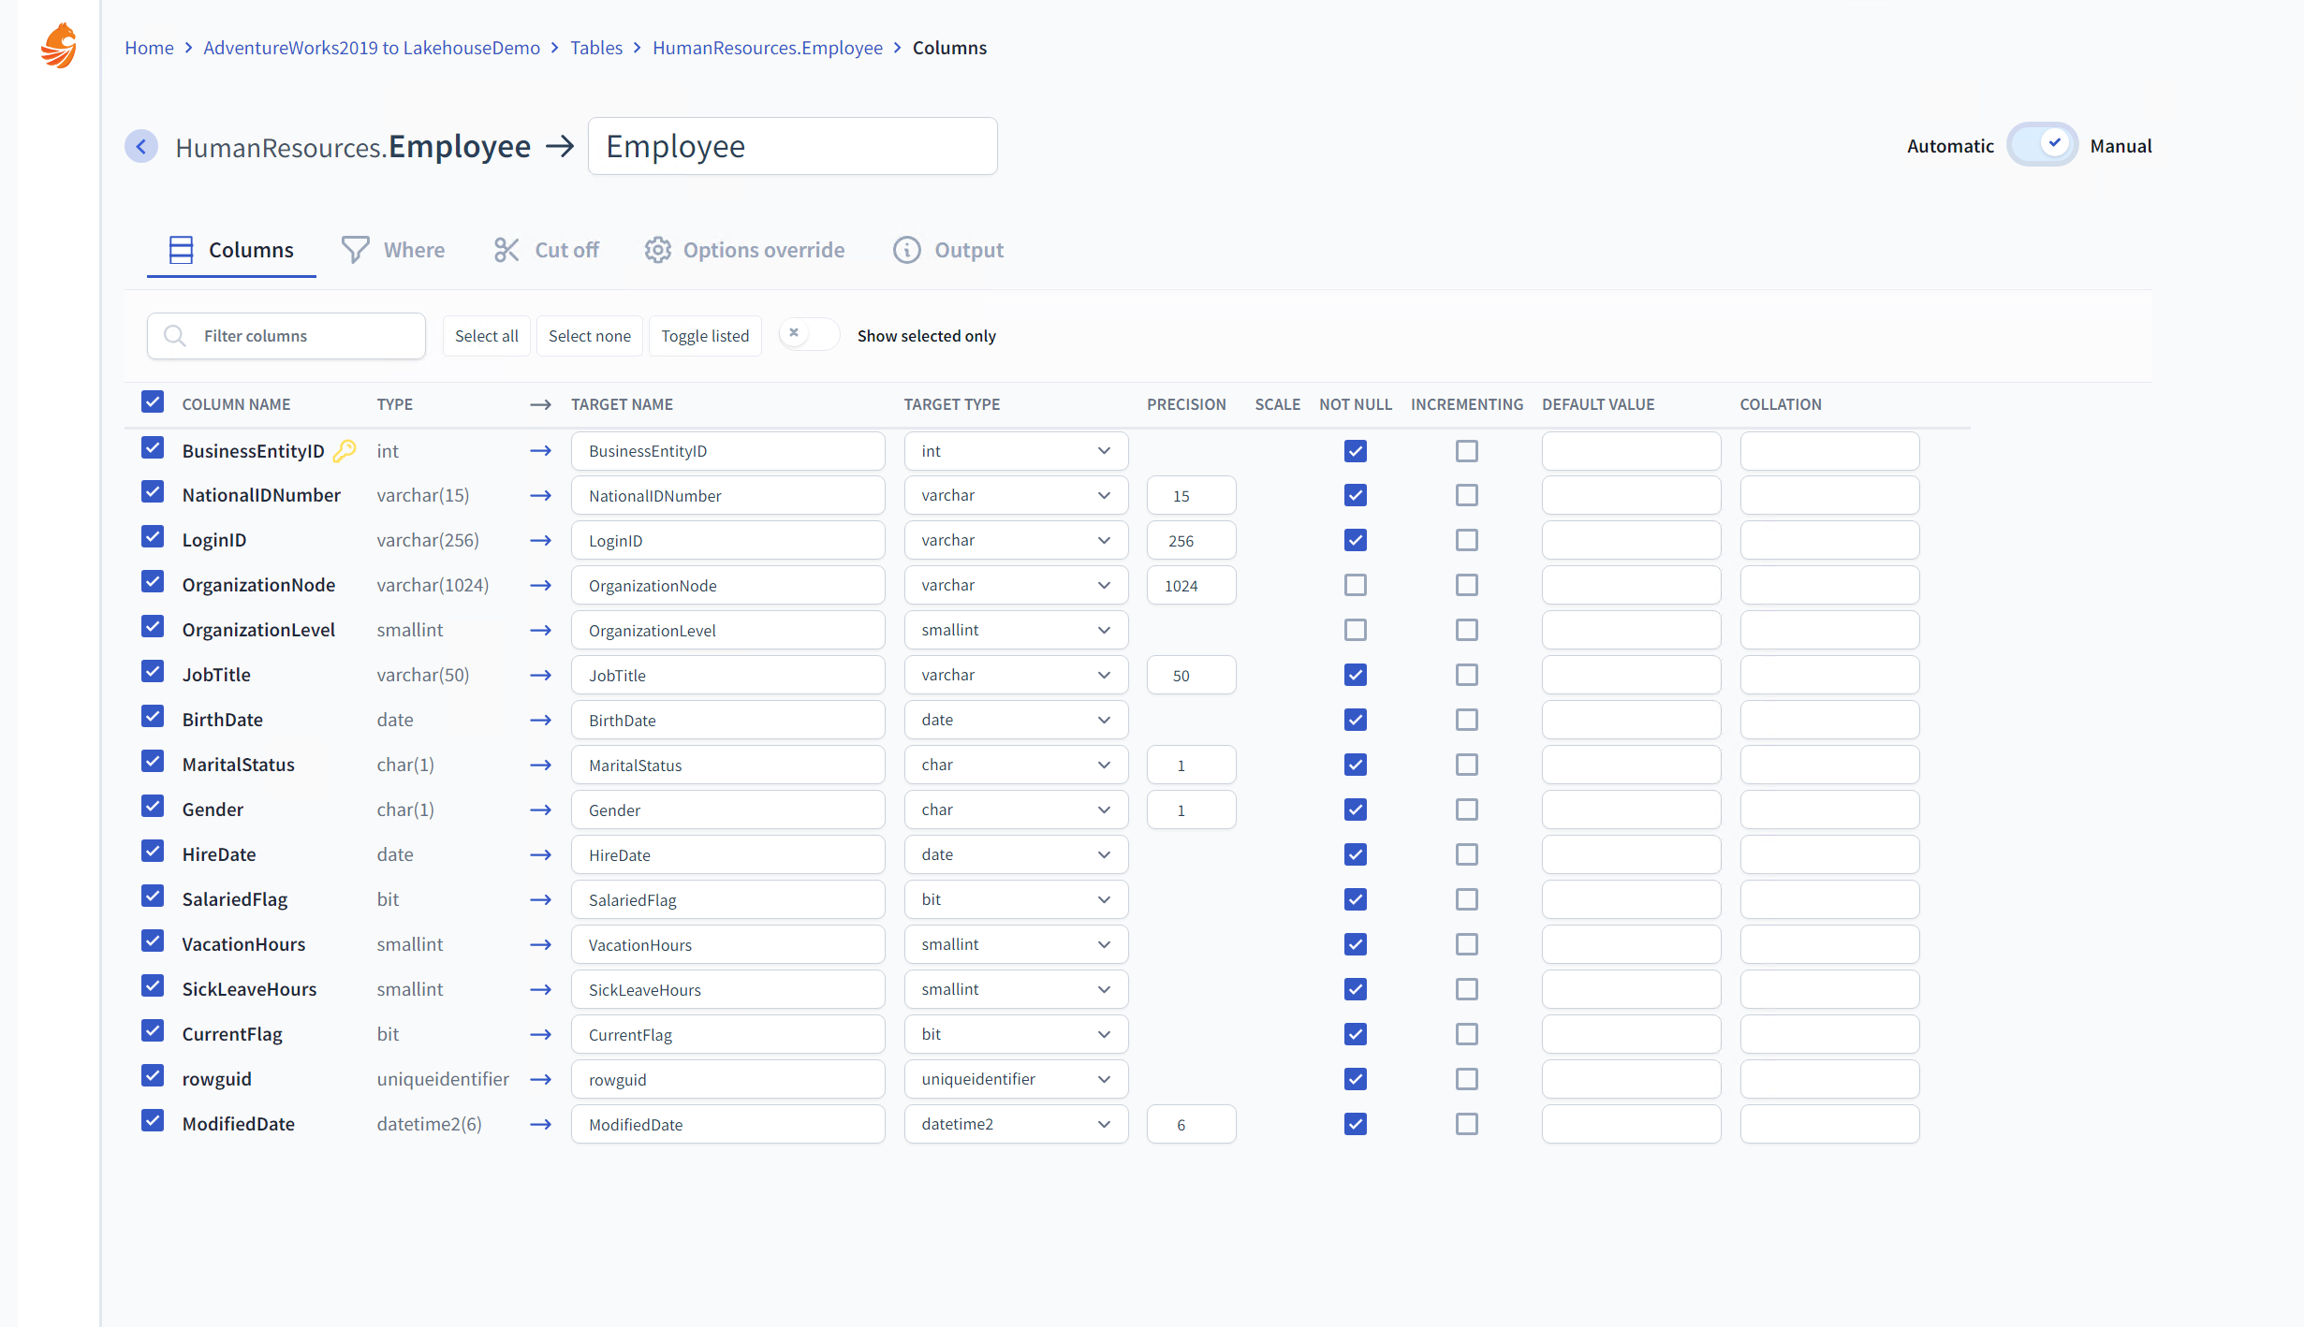Check Not Null for OrganizationNode
The image size is (2304, 1327).
pyautogui.click(x=1355, y=585)
